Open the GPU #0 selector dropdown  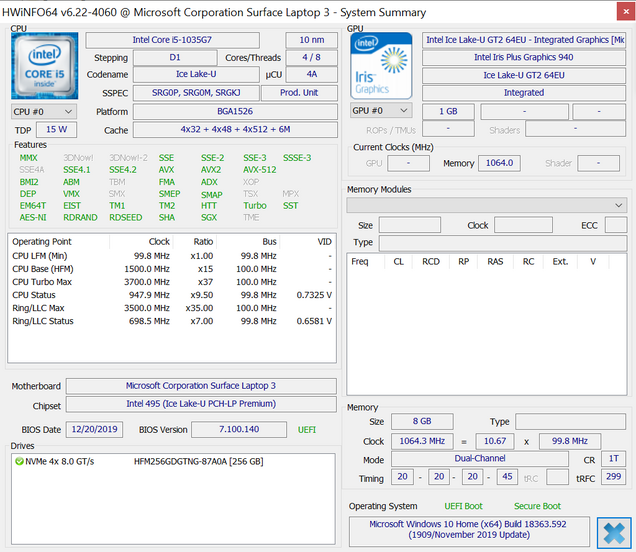coord(380,111)
